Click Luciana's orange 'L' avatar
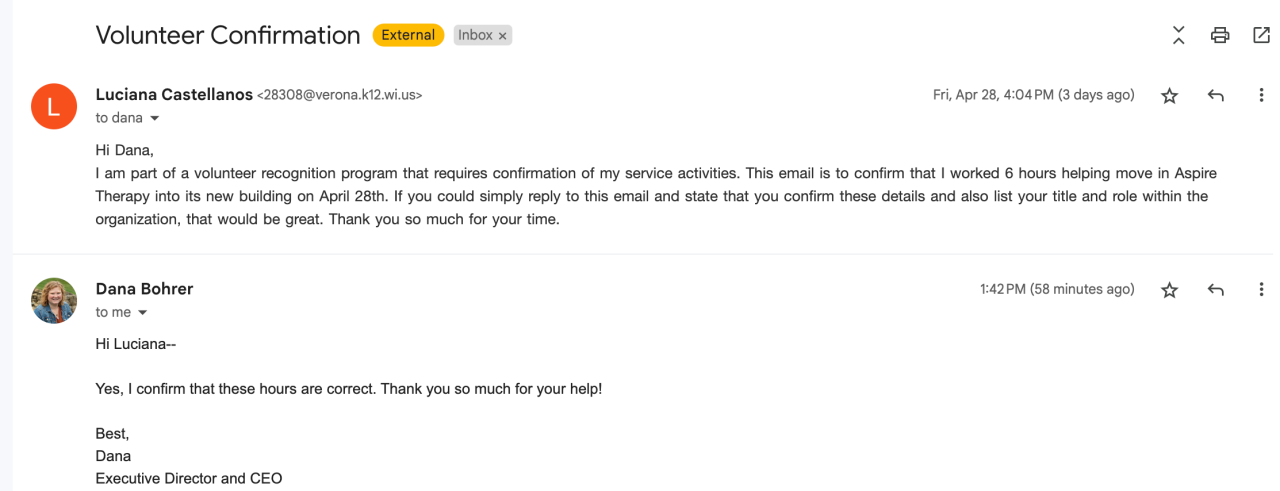Screen dimensions: 1280x491 click(54, 106)
